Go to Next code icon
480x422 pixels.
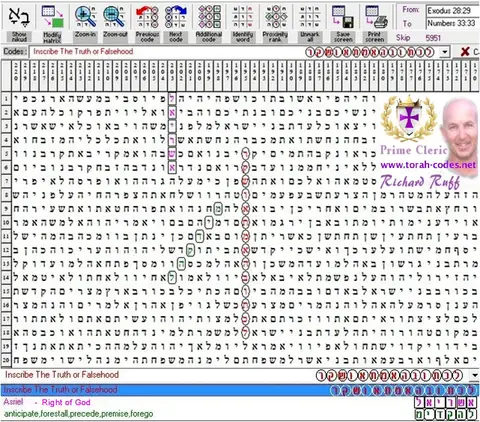pos(176,16)
